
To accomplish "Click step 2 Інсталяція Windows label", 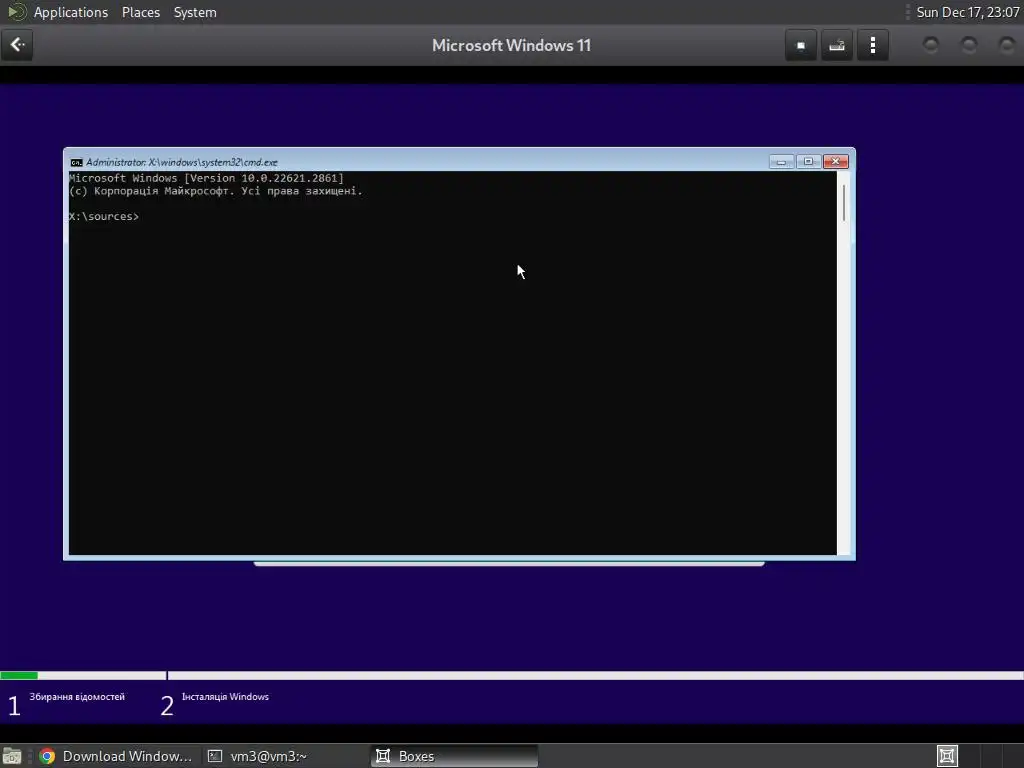I will (x=225, y=697).
